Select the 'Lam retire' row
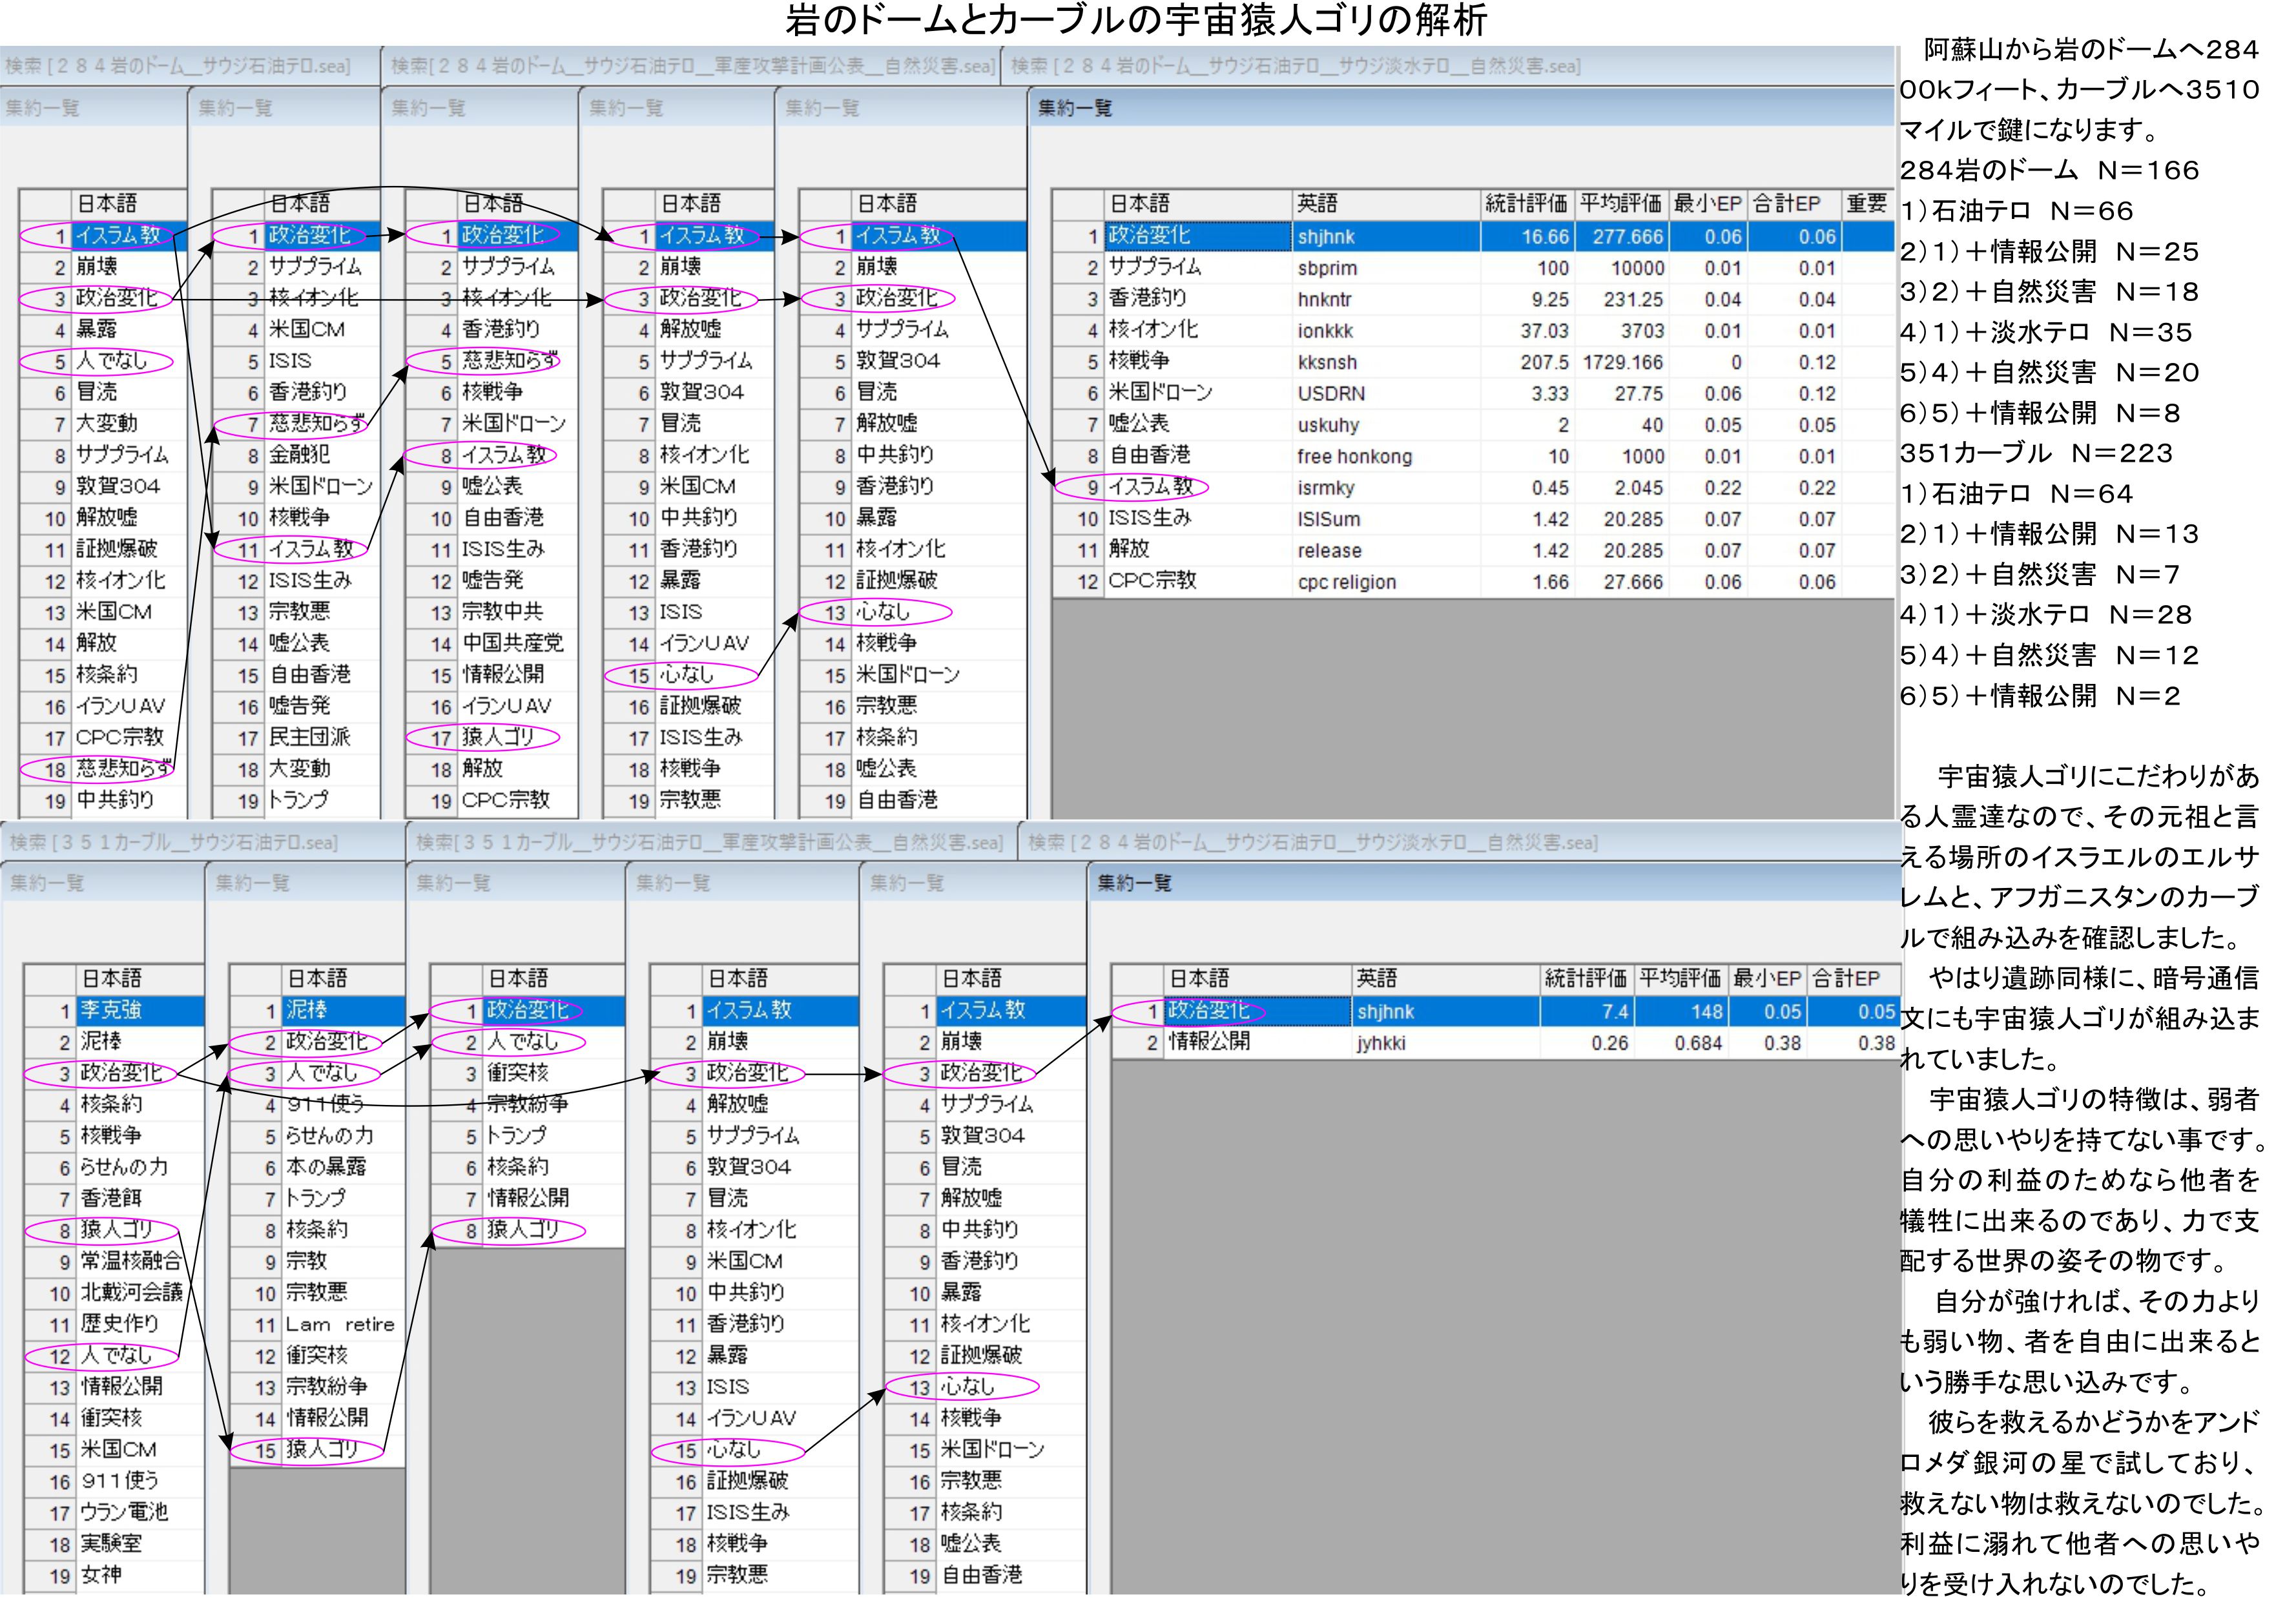This screenshot has width=2296, height=1599. pyautogui.click(x=339, y=1324)
